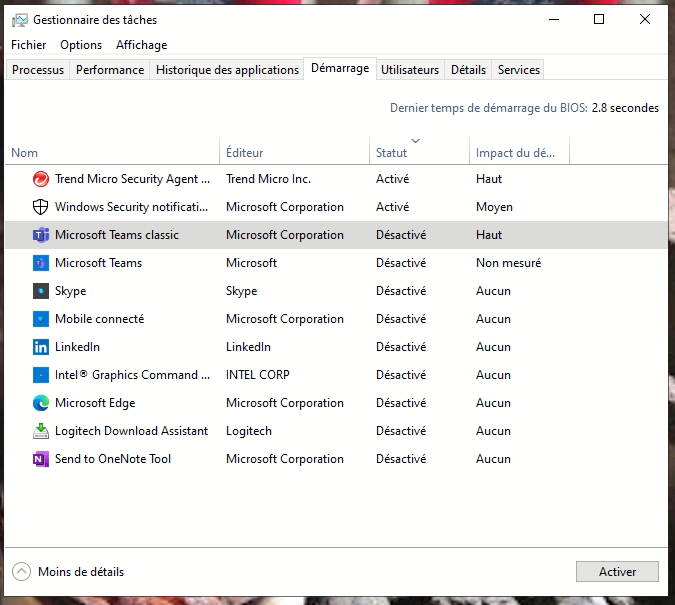
Task: Click the Skype app icon
Action: [40, 291]
